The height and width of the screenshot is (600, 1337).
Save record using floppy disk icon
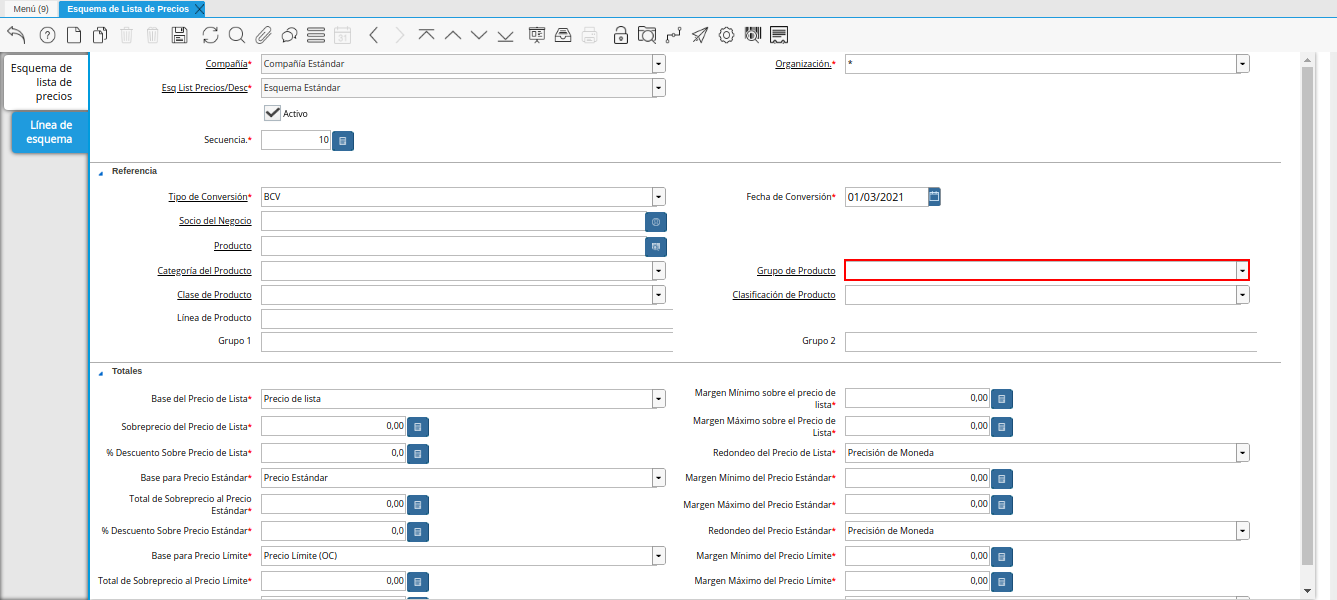coord(180,35)
